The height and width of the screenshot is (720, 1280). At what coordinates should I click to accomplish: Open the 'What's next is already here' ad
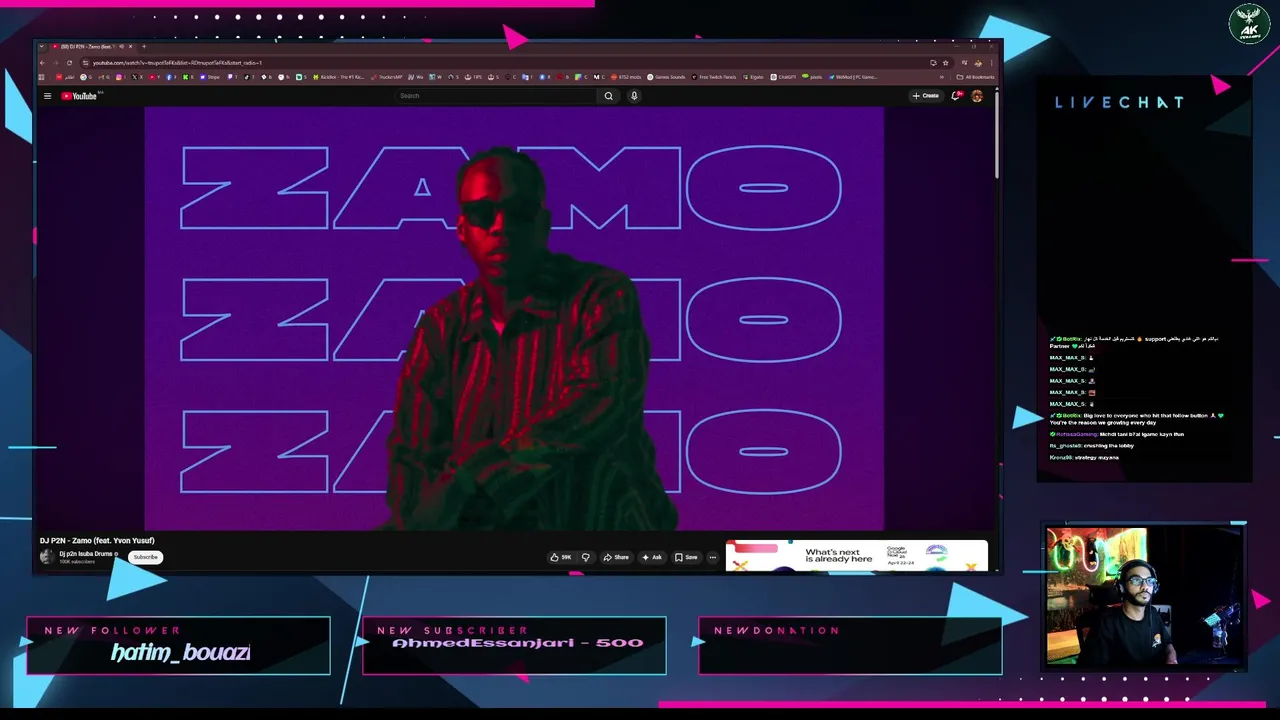pos(857,556)
